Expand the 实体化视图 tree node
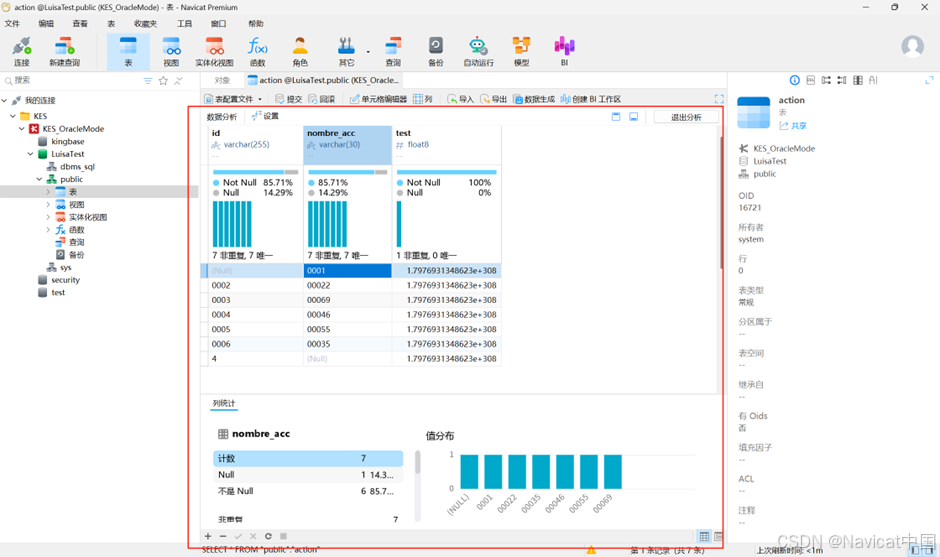Screen dimensions: 940x557 pyautogui.click(x=49, y=217)
